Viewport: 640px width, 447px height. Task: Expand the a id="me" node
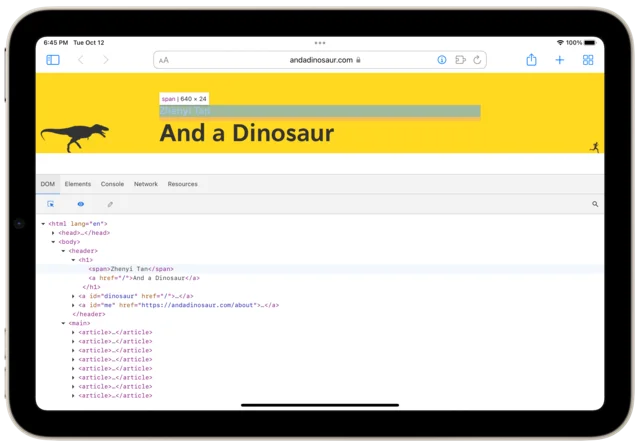tap(73, 305)
